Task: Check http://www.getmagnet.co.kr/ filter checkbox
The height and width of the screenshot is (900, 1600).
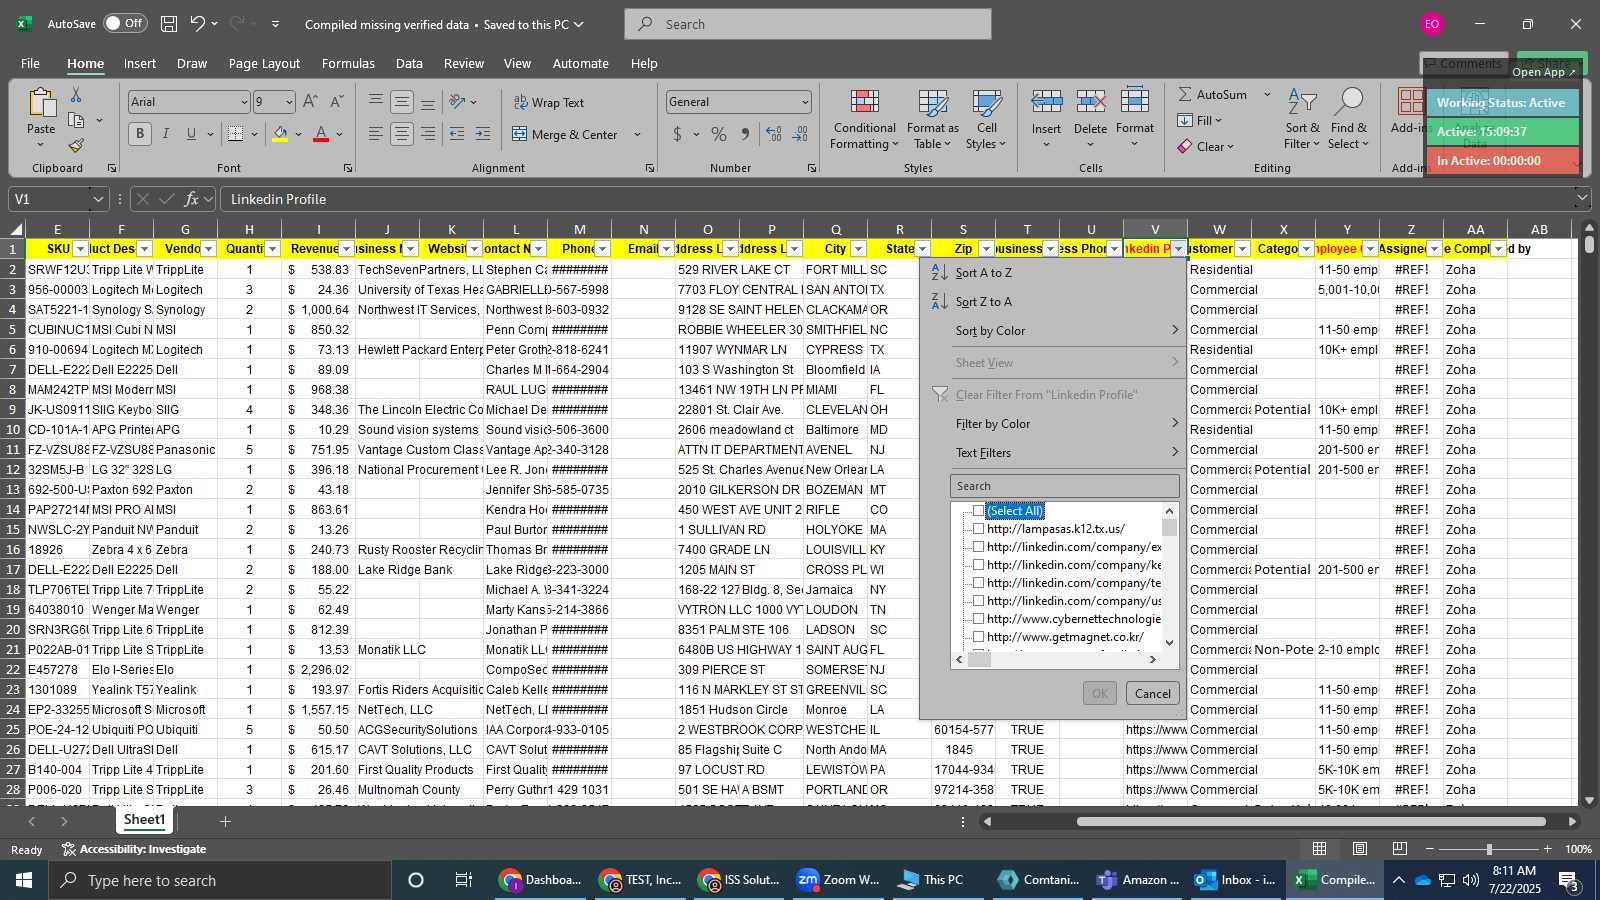Action: pos(979,637)
